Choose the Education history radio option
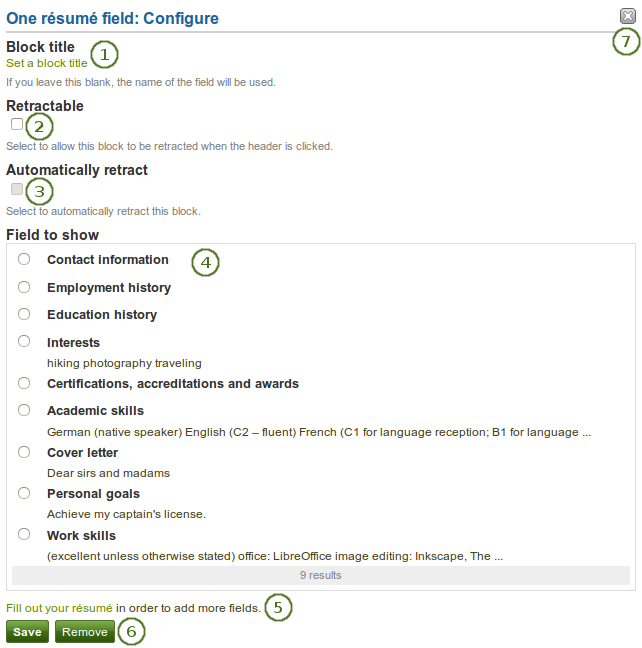The width and height of the screenshot is (642, 648). [24, 314]
